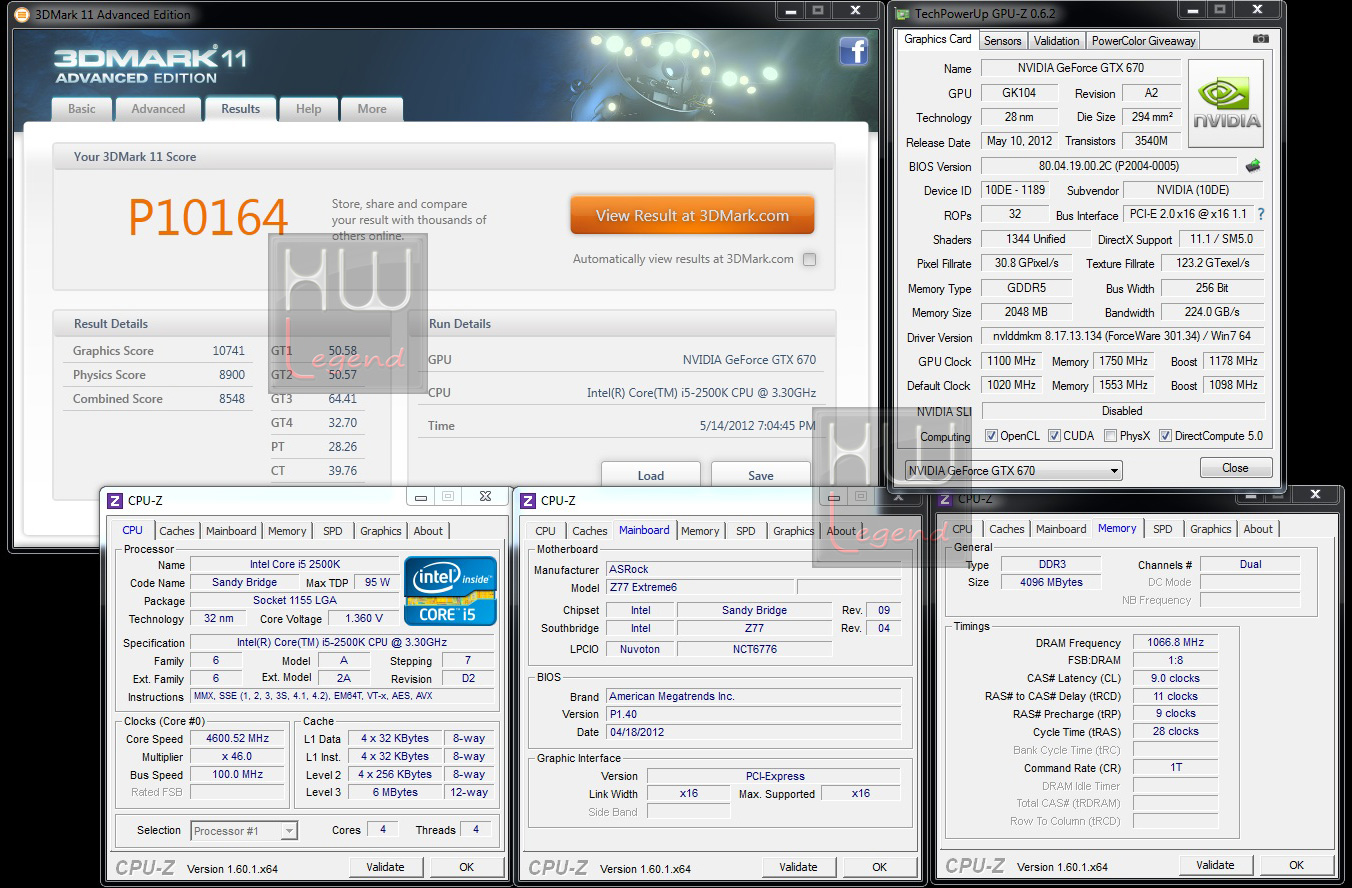
Task: Click the Z77 Extreme6 model field
Action: pos(700,587)
